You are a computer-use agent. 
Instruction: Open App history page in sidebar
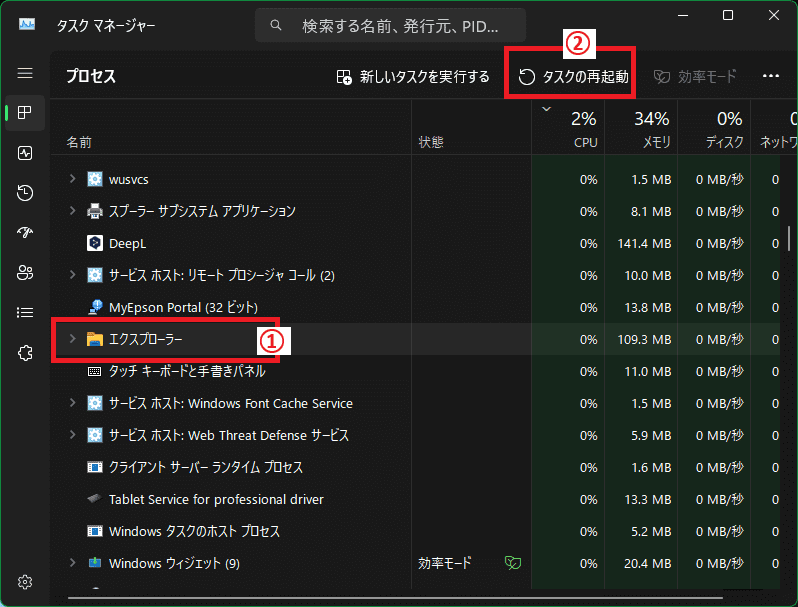[25, 193]
